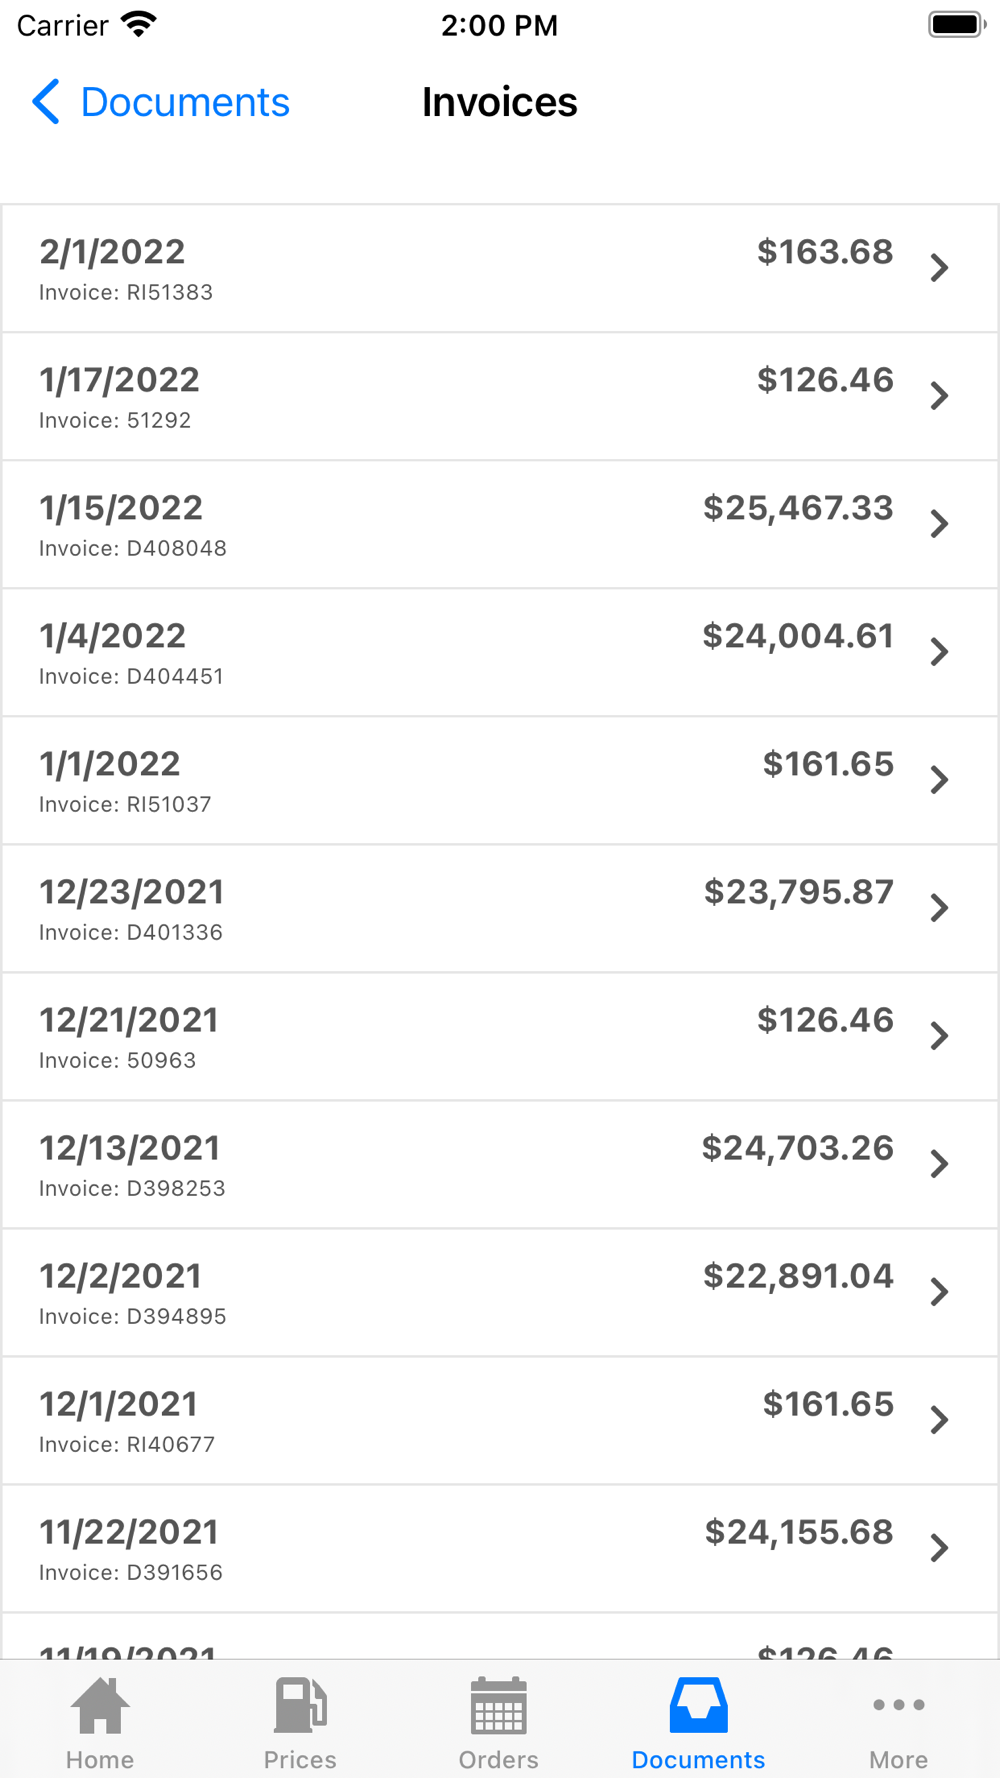
Task: Switch to the Orders tab label
Action: click(498, 1760)
